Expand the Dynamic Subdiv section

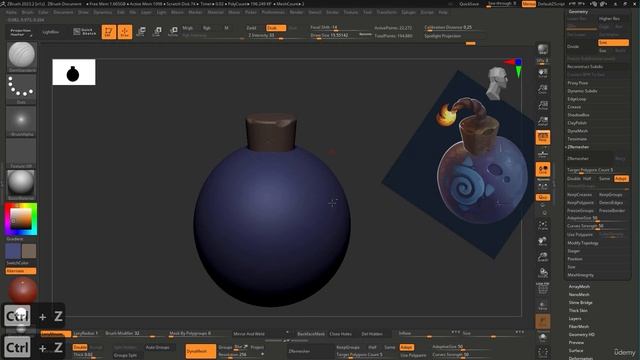point(582,91)
